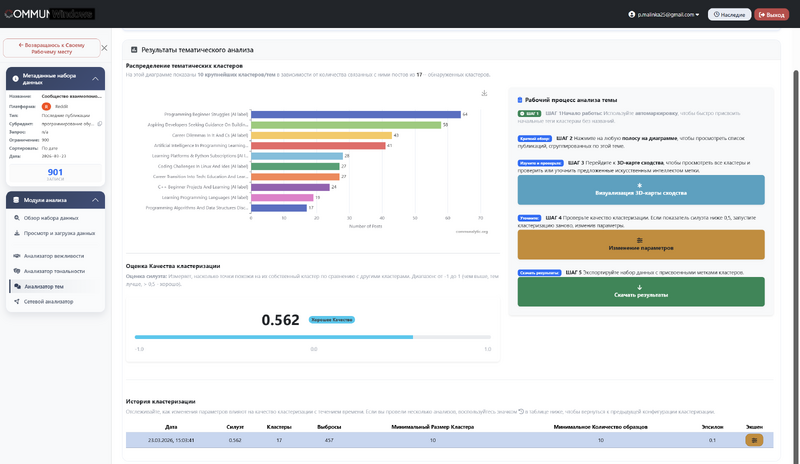
Task: Click the green Скачать результаты button
Action: [x=642, y=291]
